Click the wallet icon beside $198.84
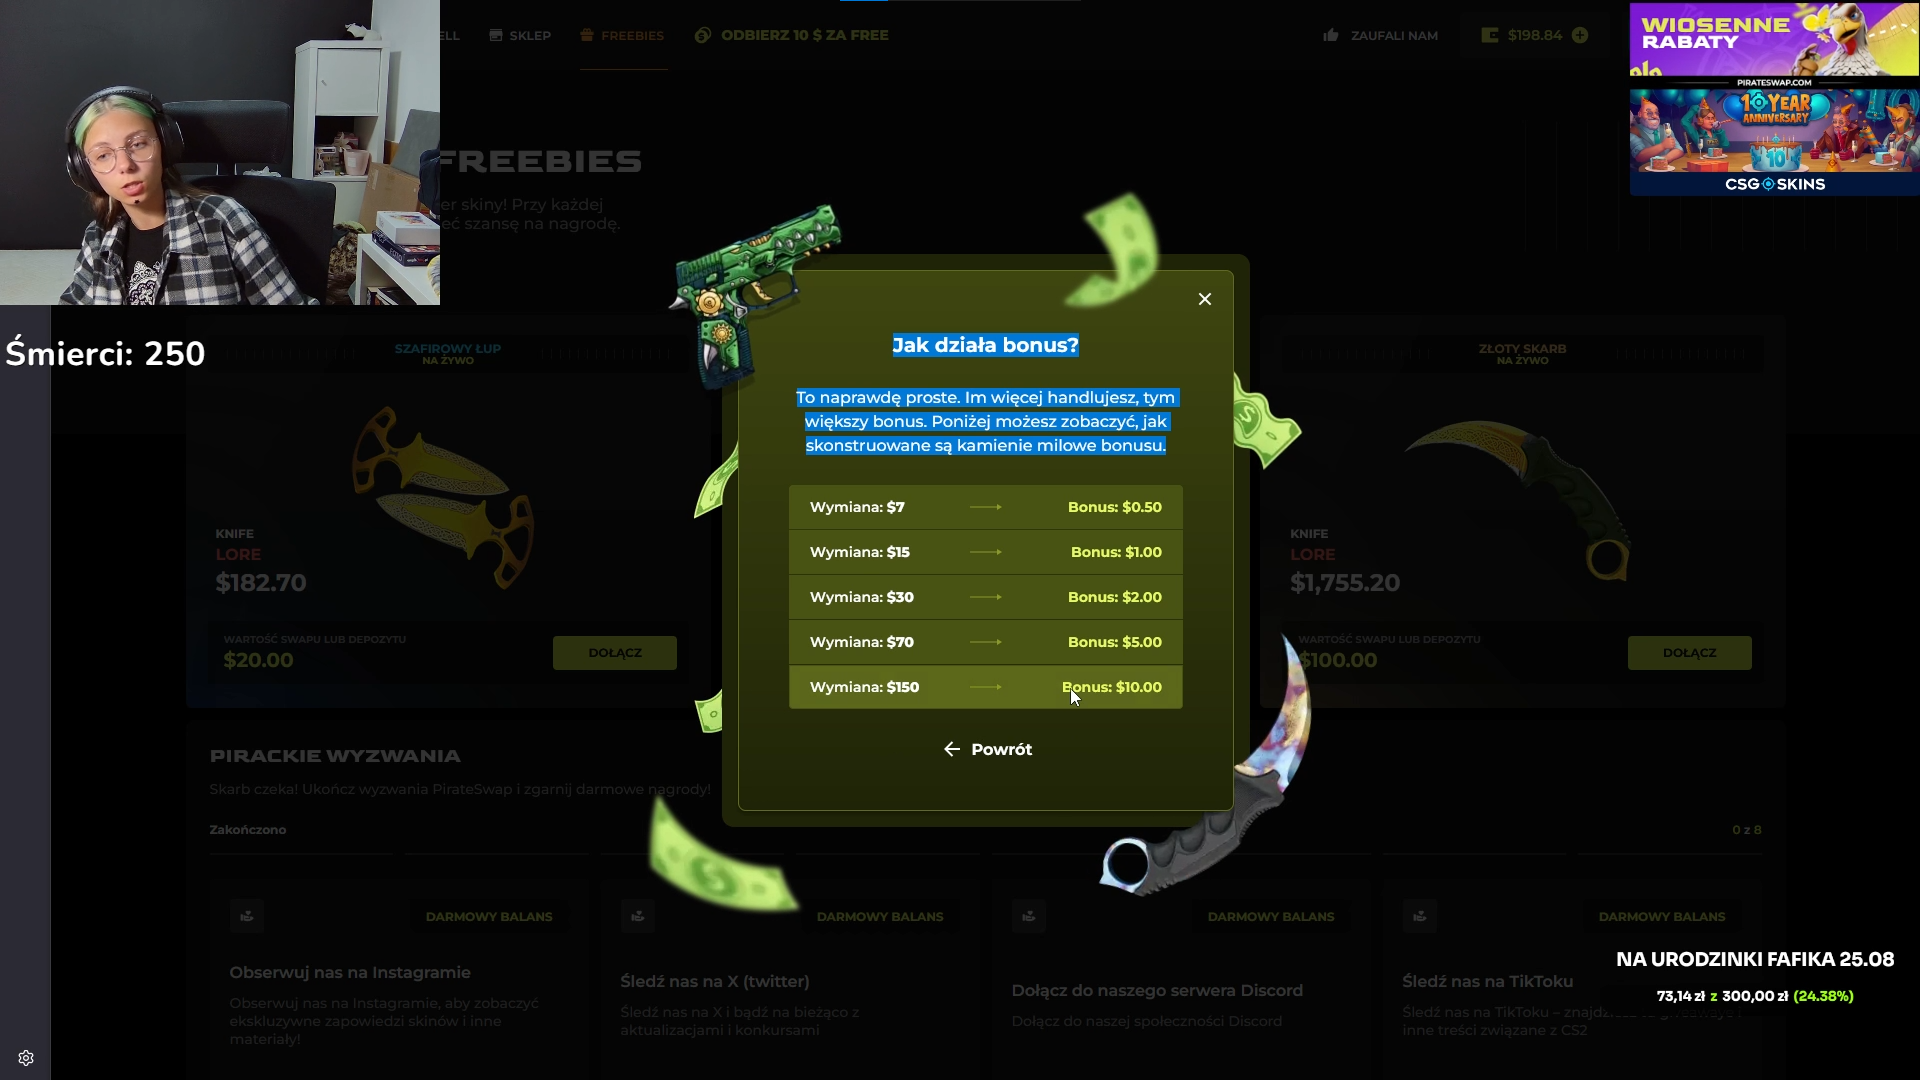This screenshot has height=1080, width=1920. pos(1490,35)
